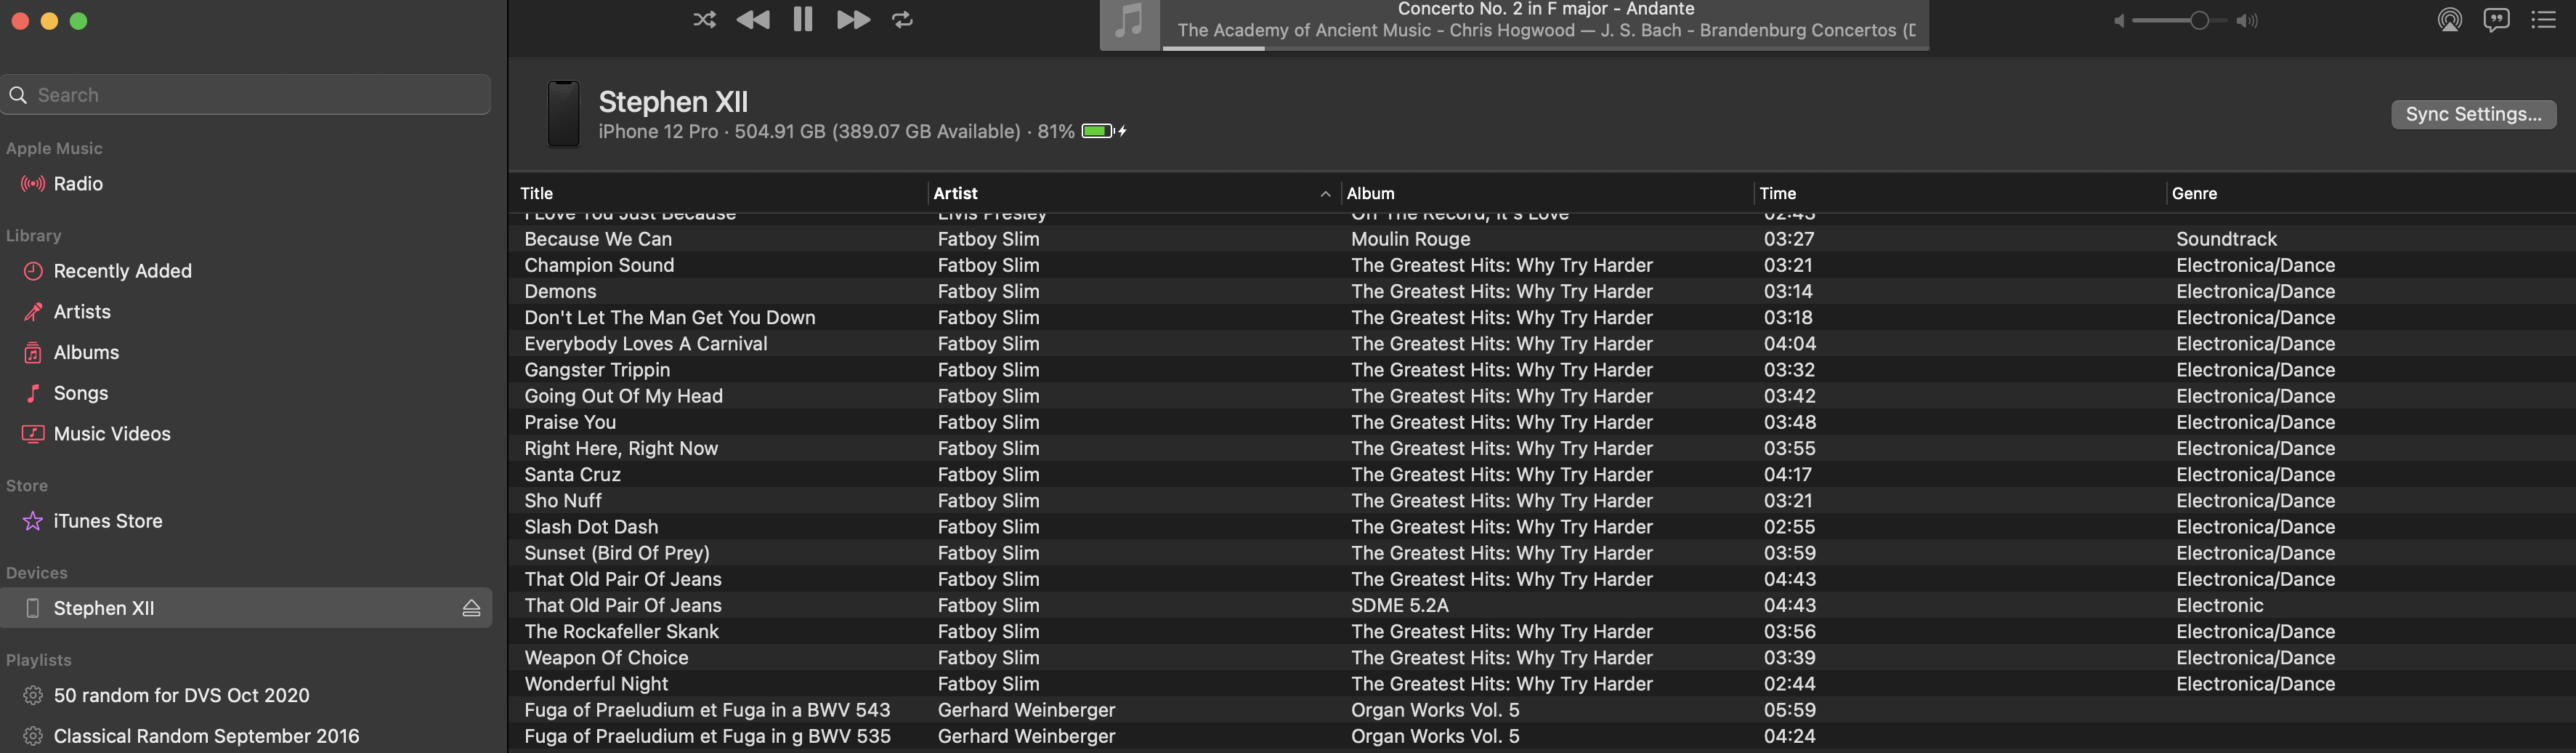The height and width of the screenshot is (753, 2576).
Task: Select Songs in the sidebar
Action: (81, 393)
